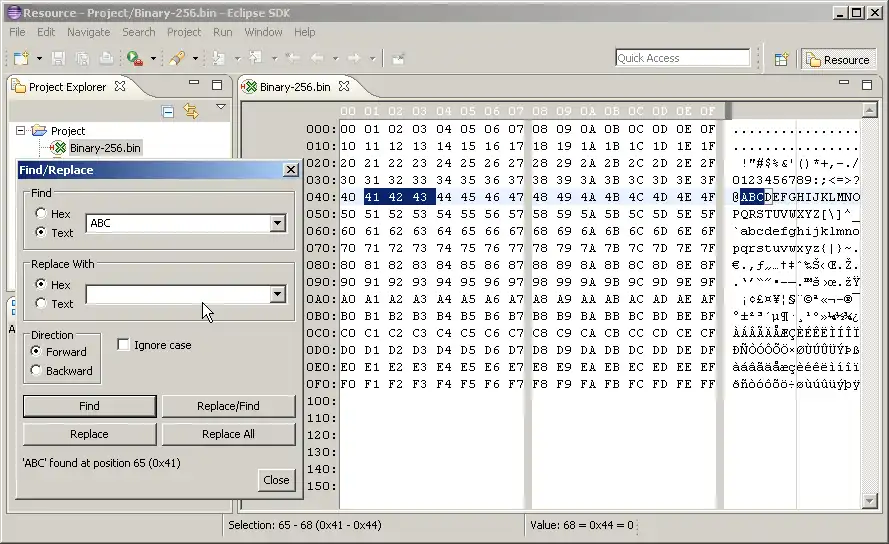Open the Window menu
This screenshot has height=544, width=889.
(x=263, y=32)
